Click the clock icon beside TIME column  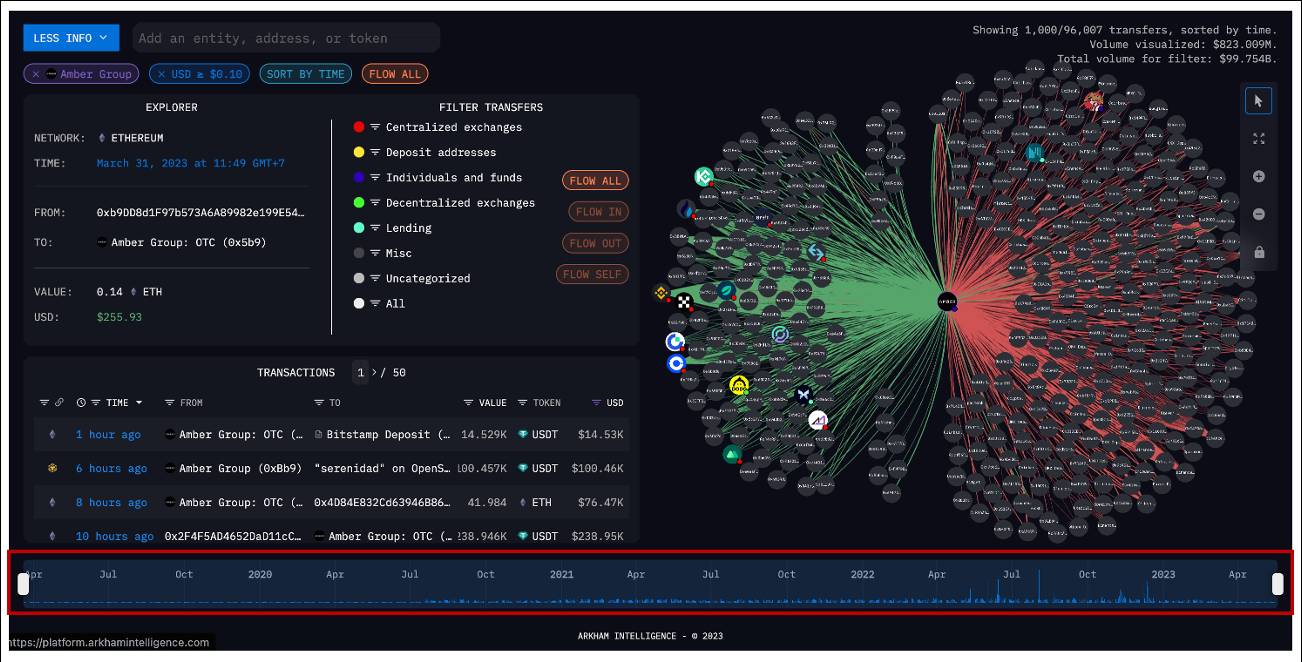81,403
